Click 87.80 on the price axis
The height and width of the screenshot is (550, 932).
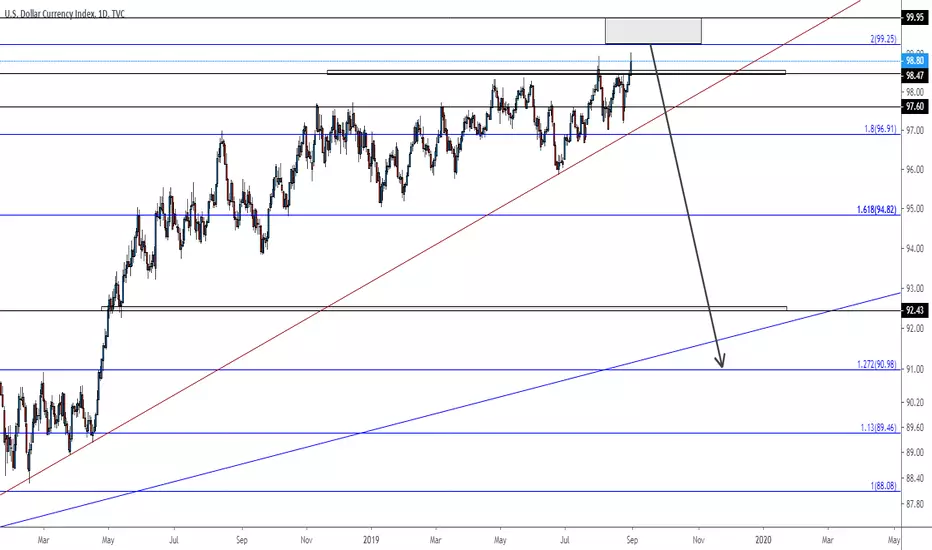[x=914, y=504]
